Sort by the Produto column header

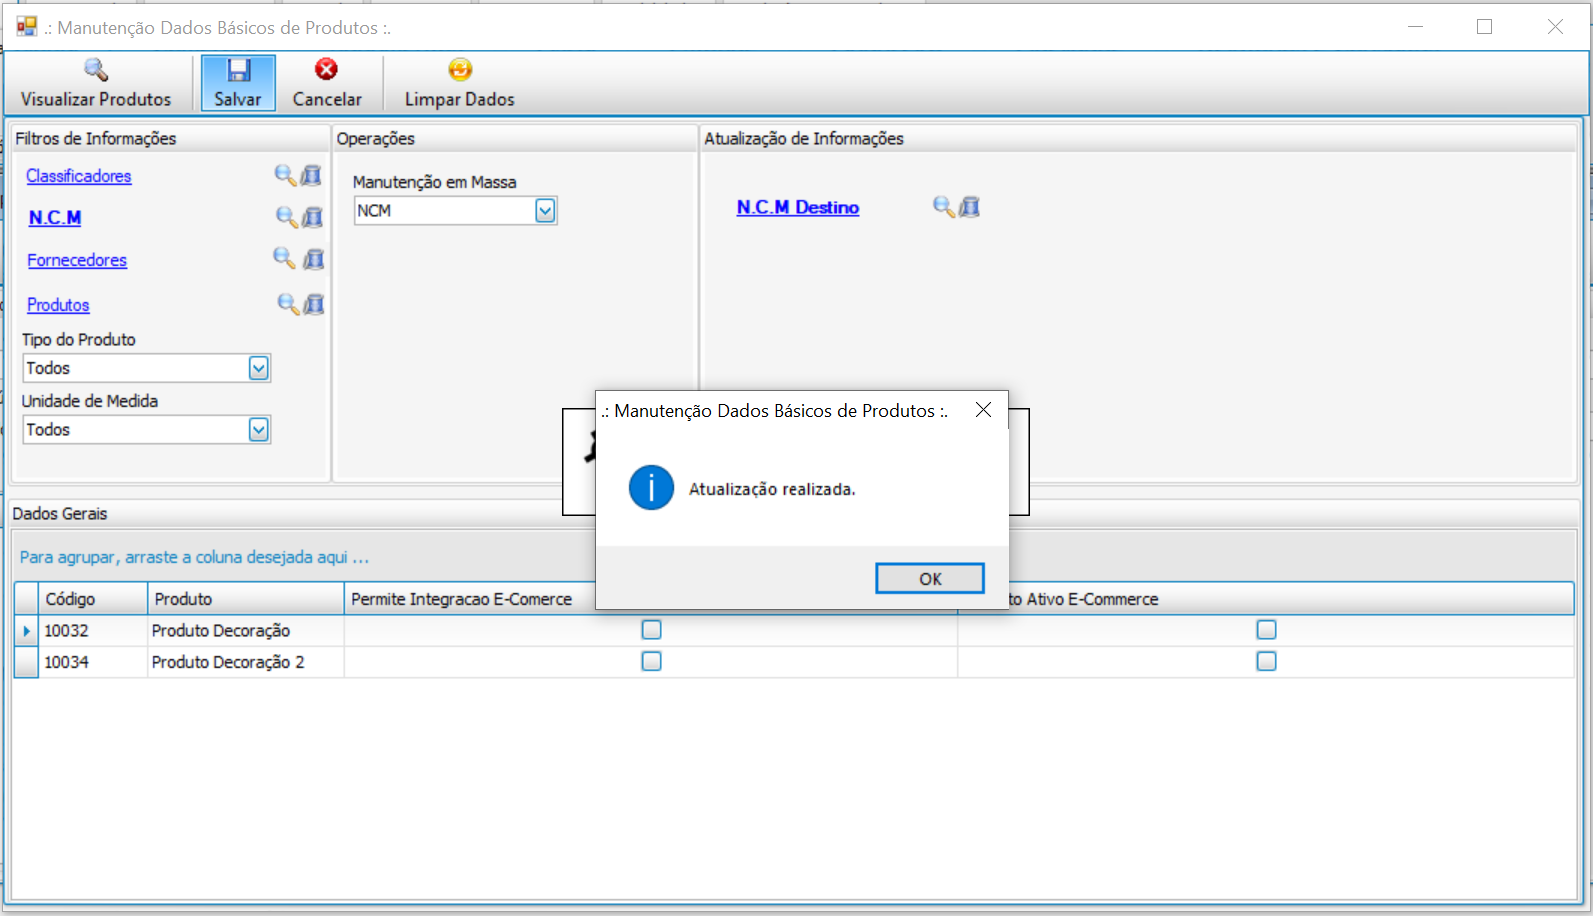click(246, 599)
